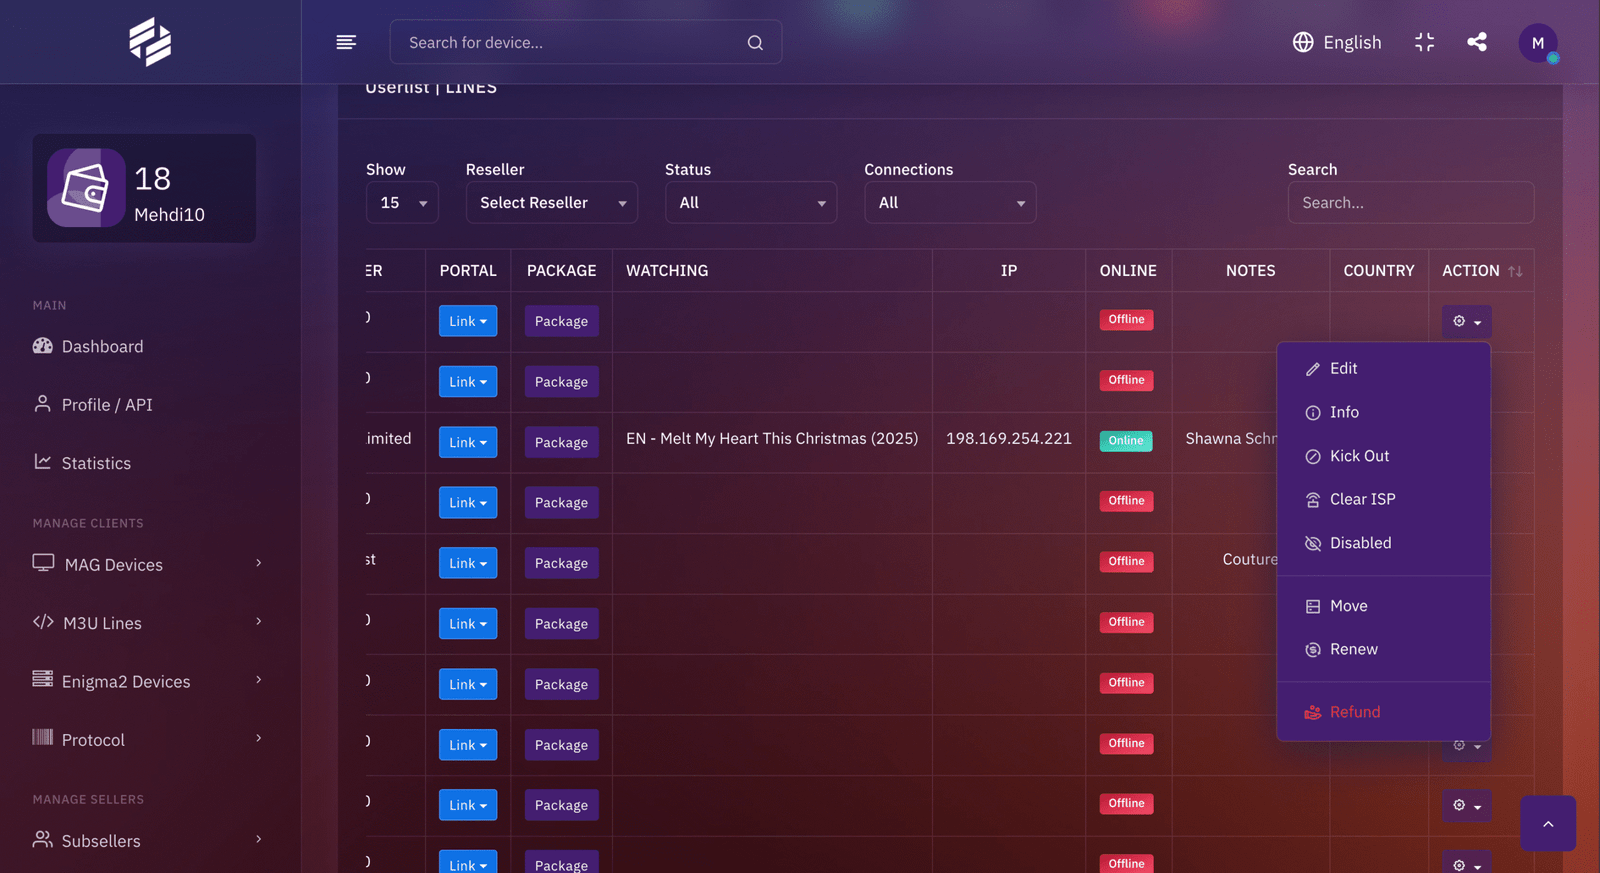Click the Mehdi10 credits card
This screenshot has height=873, width=1600.
[144, 188]
